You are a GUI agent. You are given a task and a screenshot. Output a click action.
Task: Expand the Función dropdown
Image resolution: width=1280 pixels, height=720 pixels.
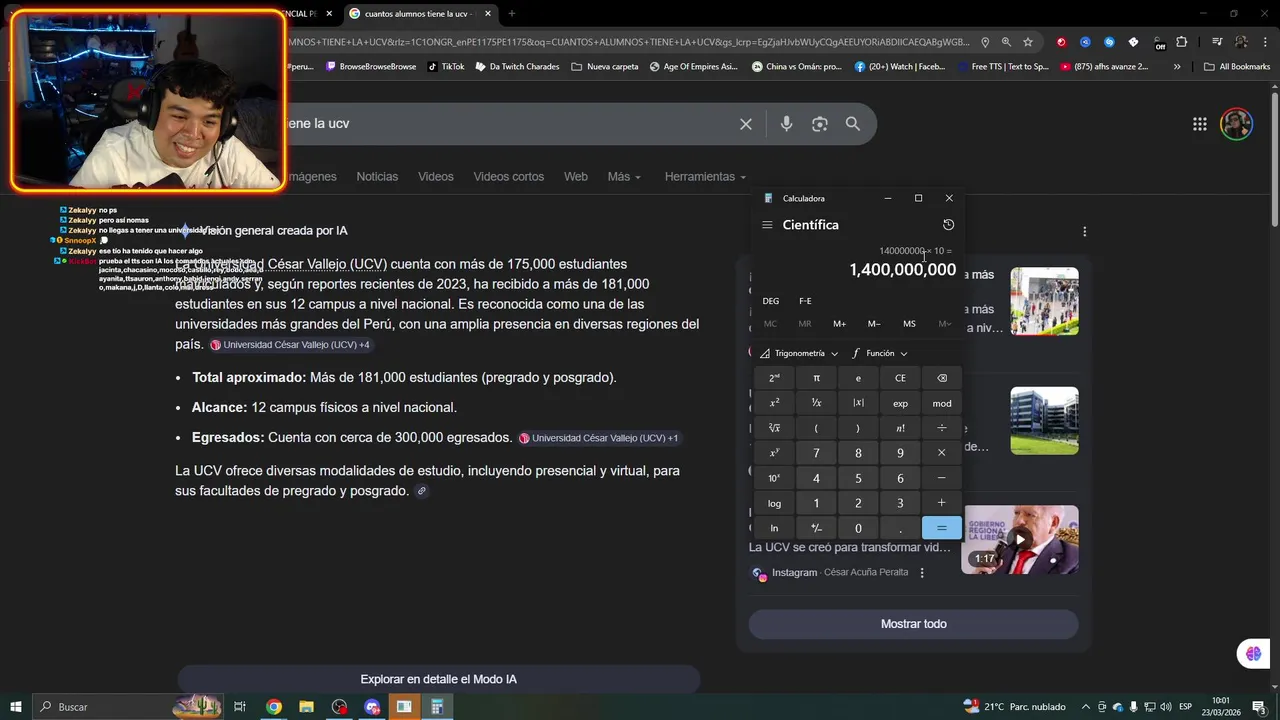click(x=880, y=353)
